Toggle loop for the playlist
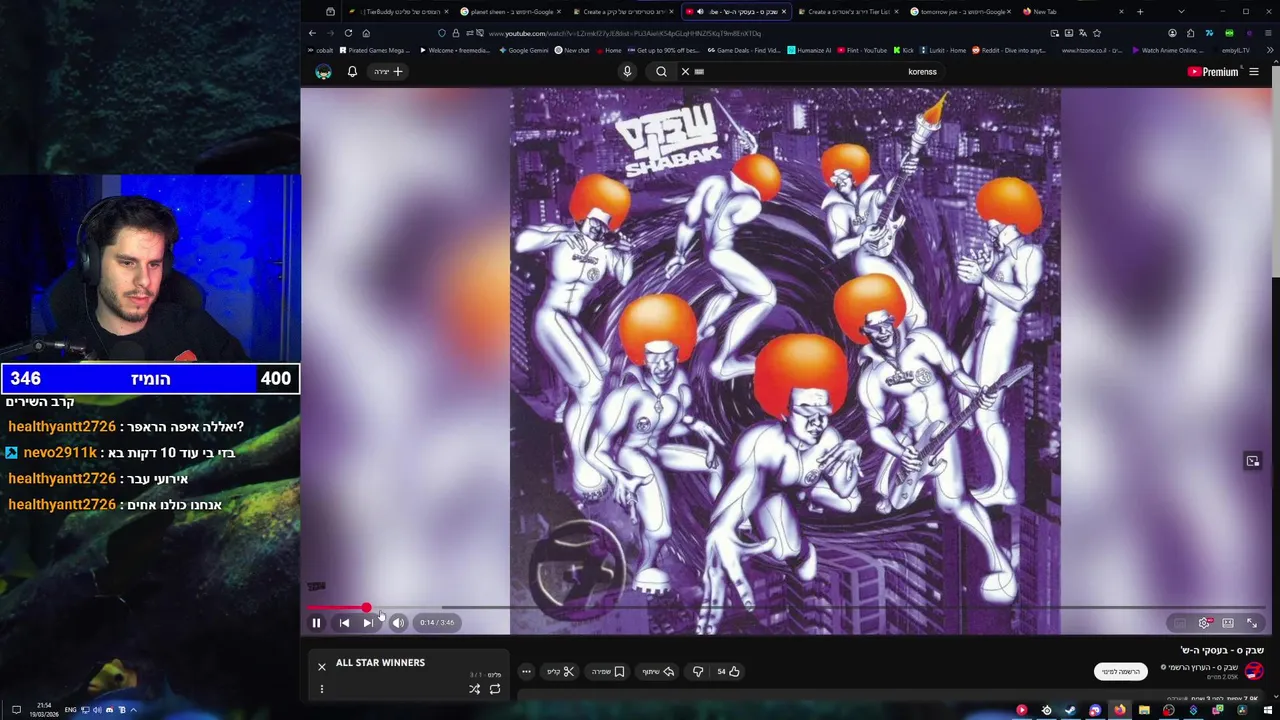The height and width of the screenshot is (720, 1280). pos(495,689)
